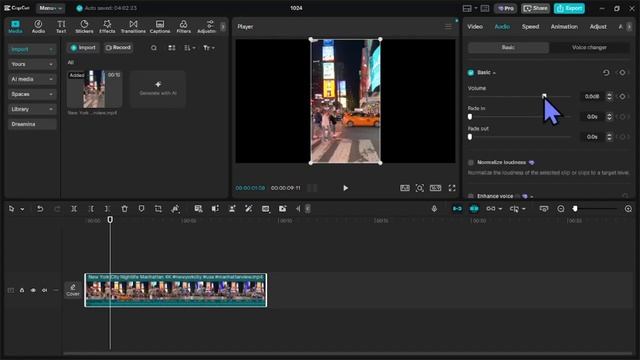Click the Fade in slider handle
Viewport: 640px width, 360px height.
(470, 117)
